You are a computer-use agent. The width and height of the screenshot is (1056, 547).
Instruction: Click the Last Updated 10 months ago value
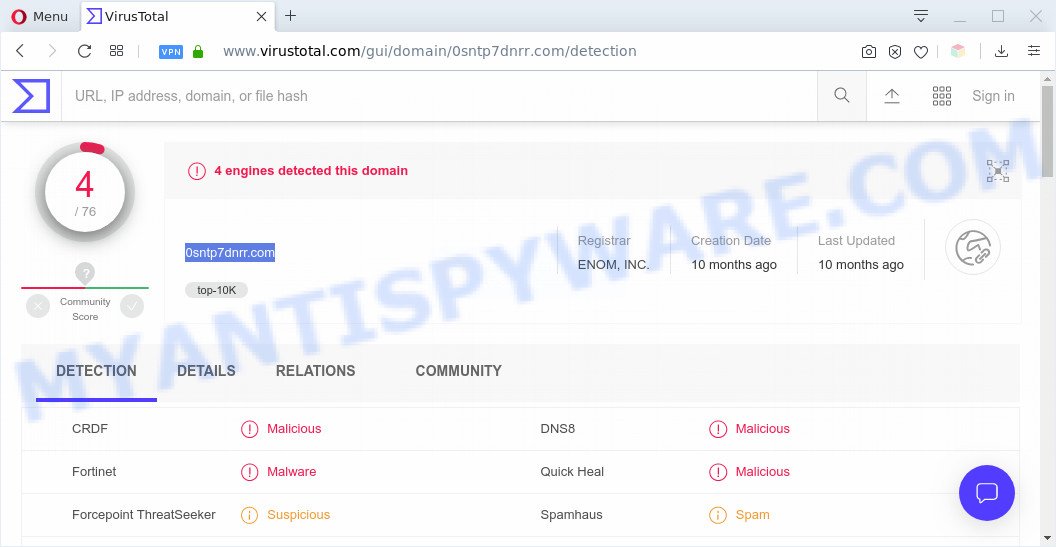[x=861, y=265]
